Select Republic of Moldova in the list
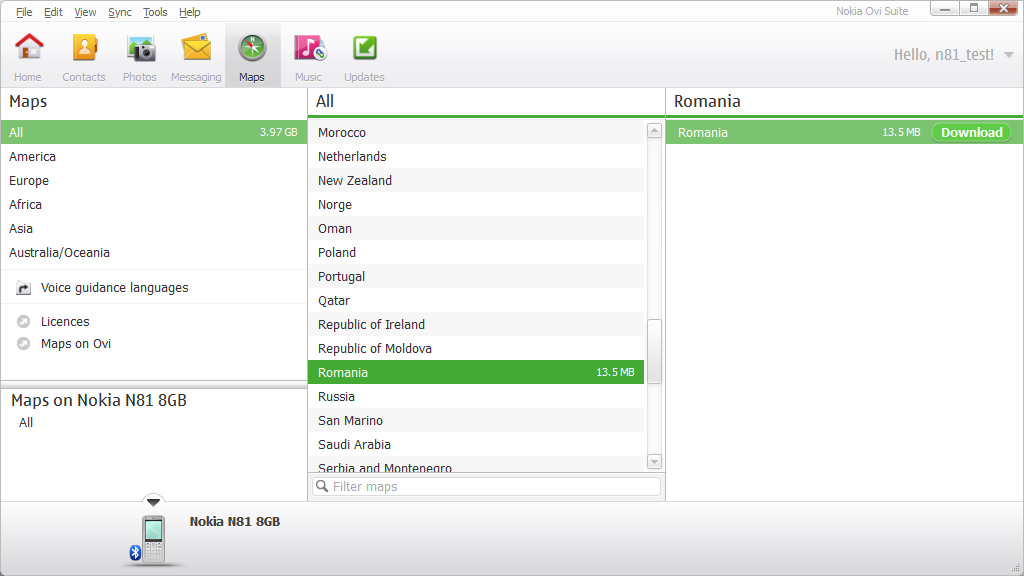Image resolution: width=1024 pixels, height=576 pixels. [476, 349]
